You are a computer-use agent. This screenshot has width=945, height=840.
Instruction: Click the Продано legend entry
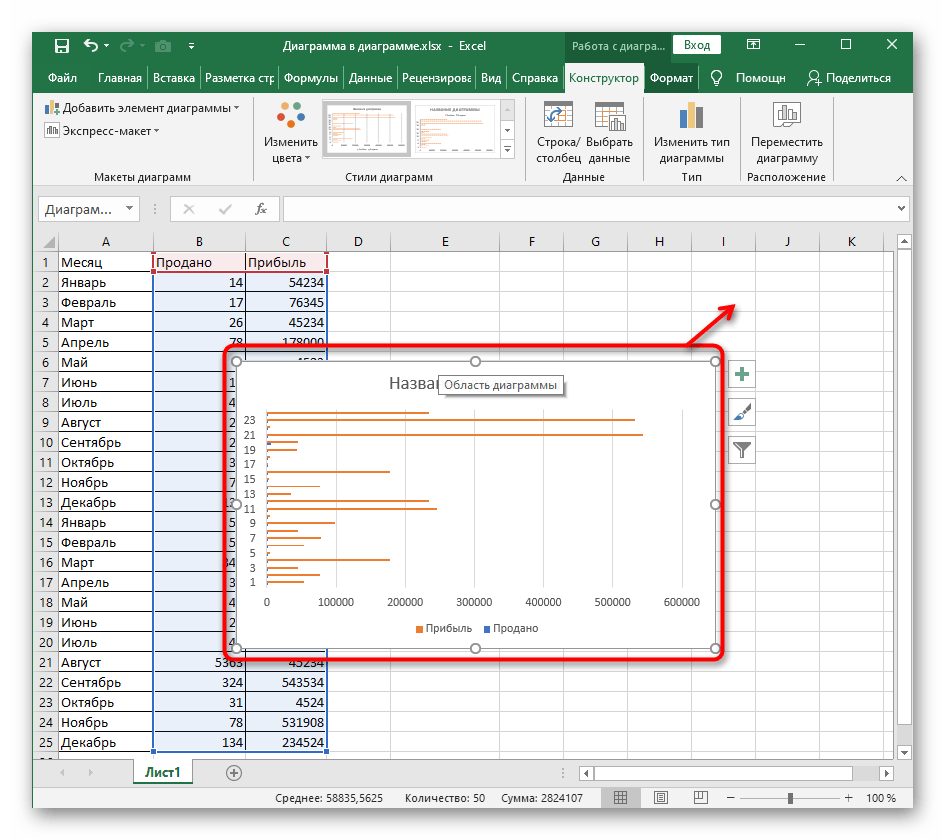click(x=511, y=628)
